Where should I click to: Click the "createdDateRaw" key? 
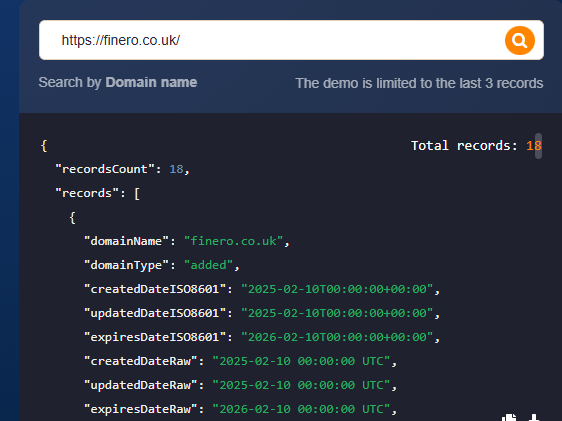[140, 361]
